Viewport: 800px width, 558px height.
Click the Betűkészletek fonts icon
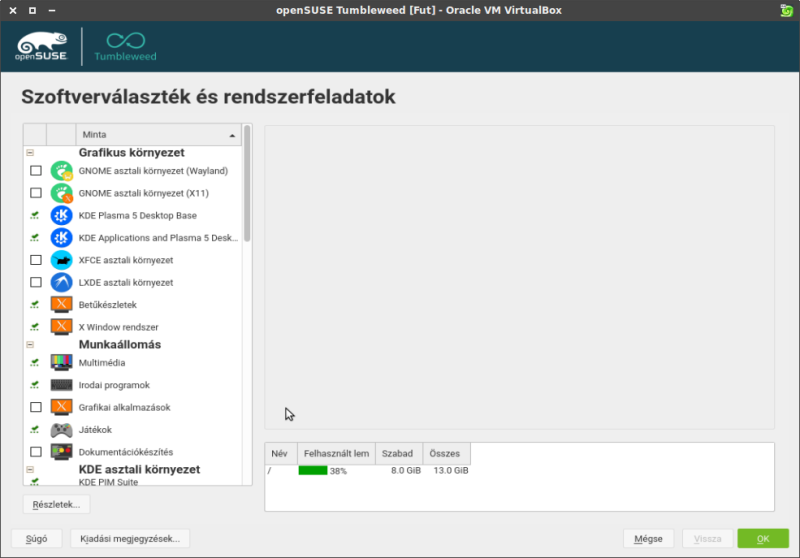coord(61,305)
